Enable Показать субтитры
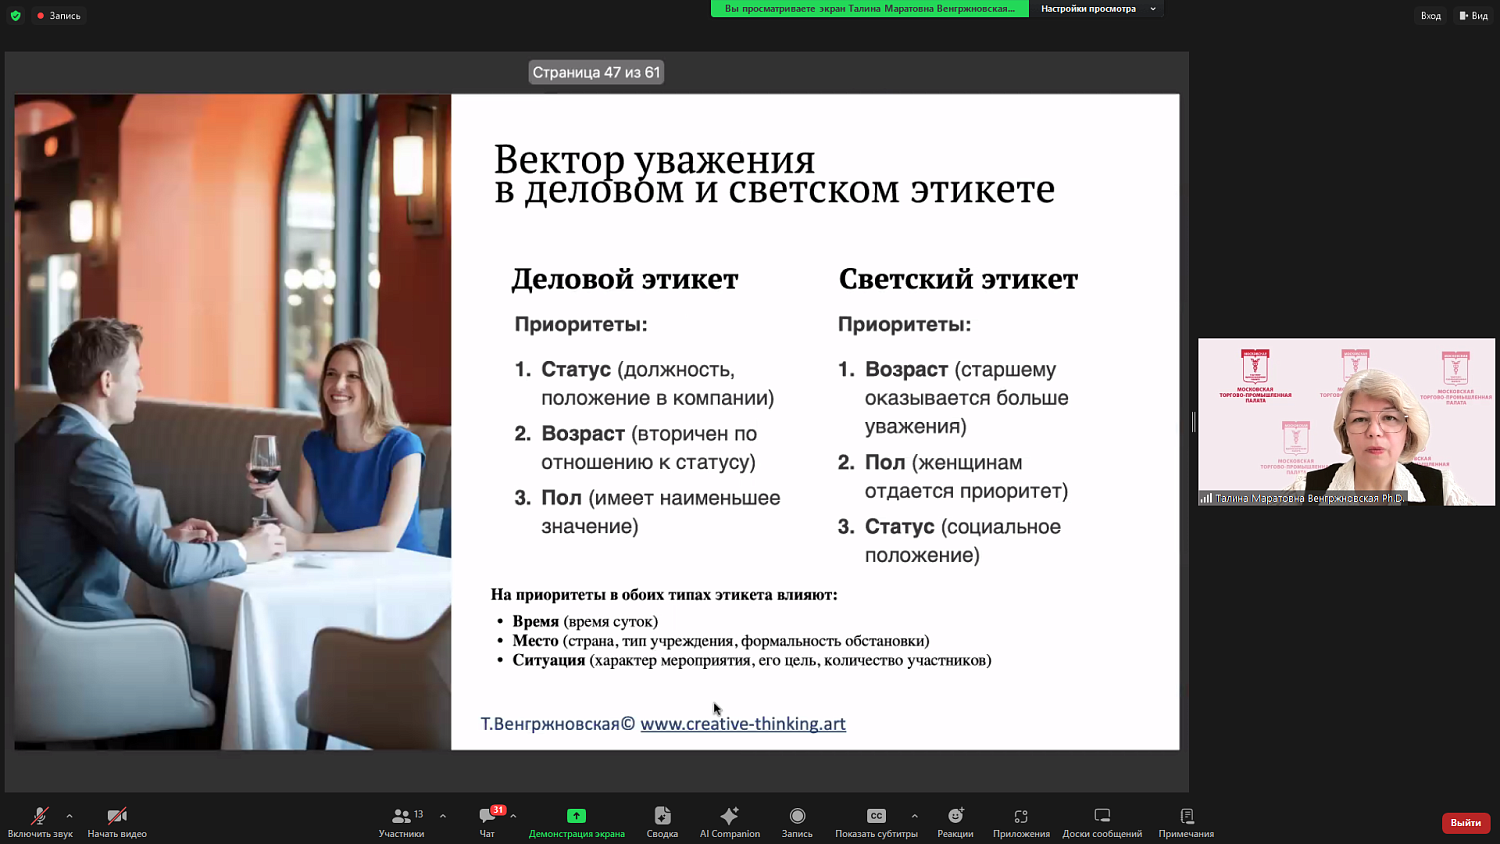This screenshot has height=844, width=1500. coord(876,820)
